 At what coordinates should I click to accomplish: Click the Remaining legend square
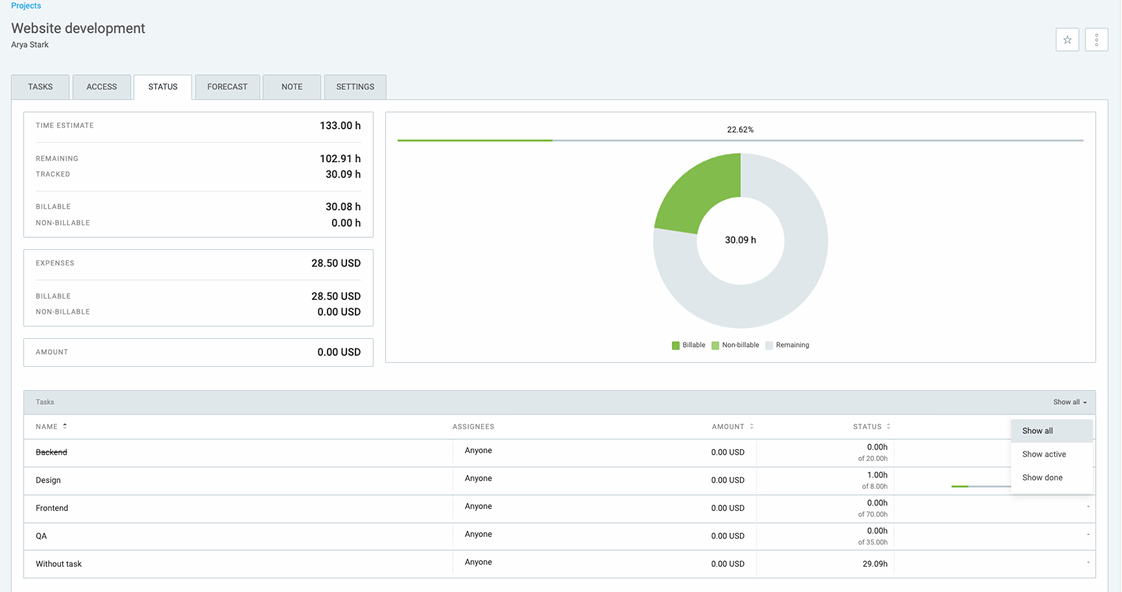(769, 345)
